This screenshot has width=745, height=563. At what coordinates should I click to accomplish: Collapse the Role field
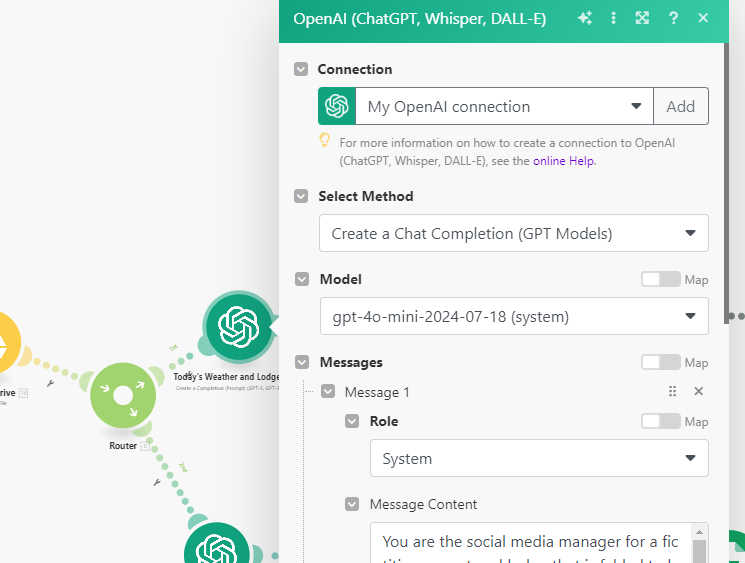pyautogui.click(x=352, y=421)
